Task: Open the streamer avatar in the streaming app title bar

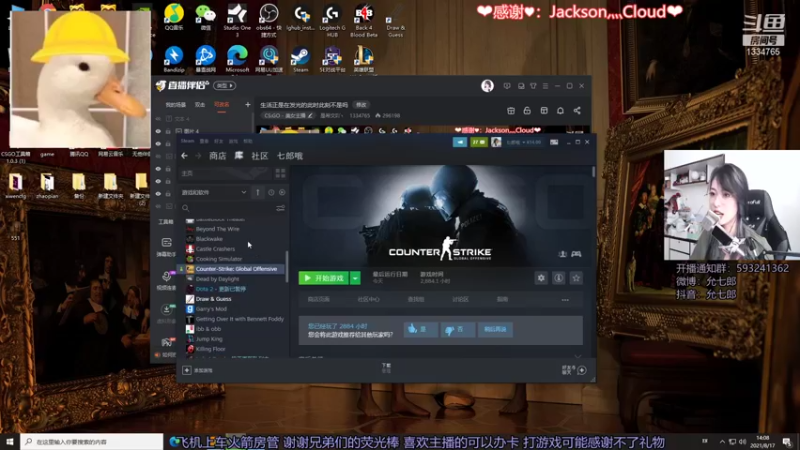Action: (487, 86)
